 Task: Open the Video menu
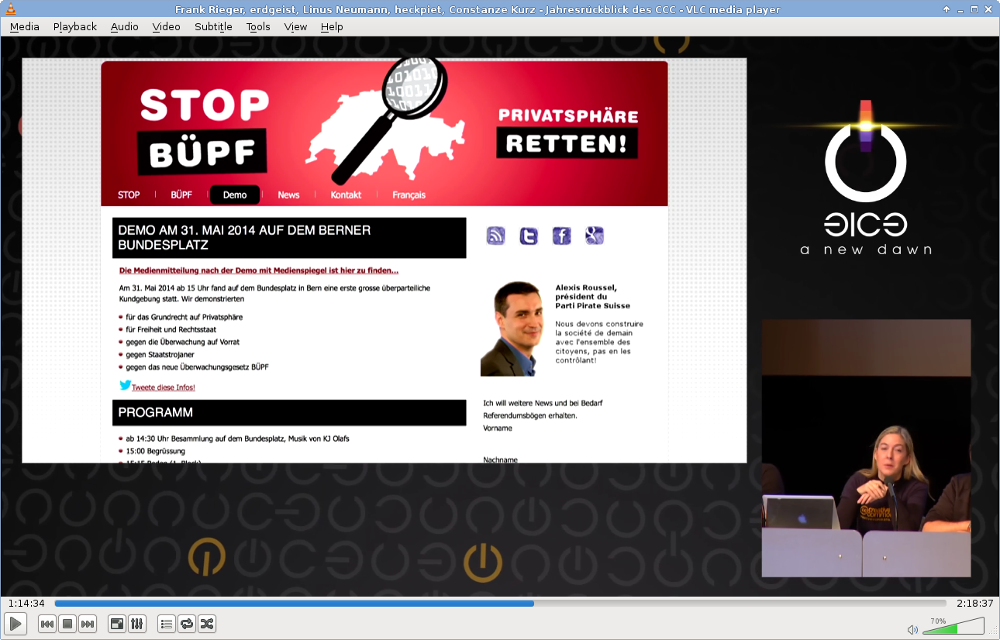coord(166,27)
